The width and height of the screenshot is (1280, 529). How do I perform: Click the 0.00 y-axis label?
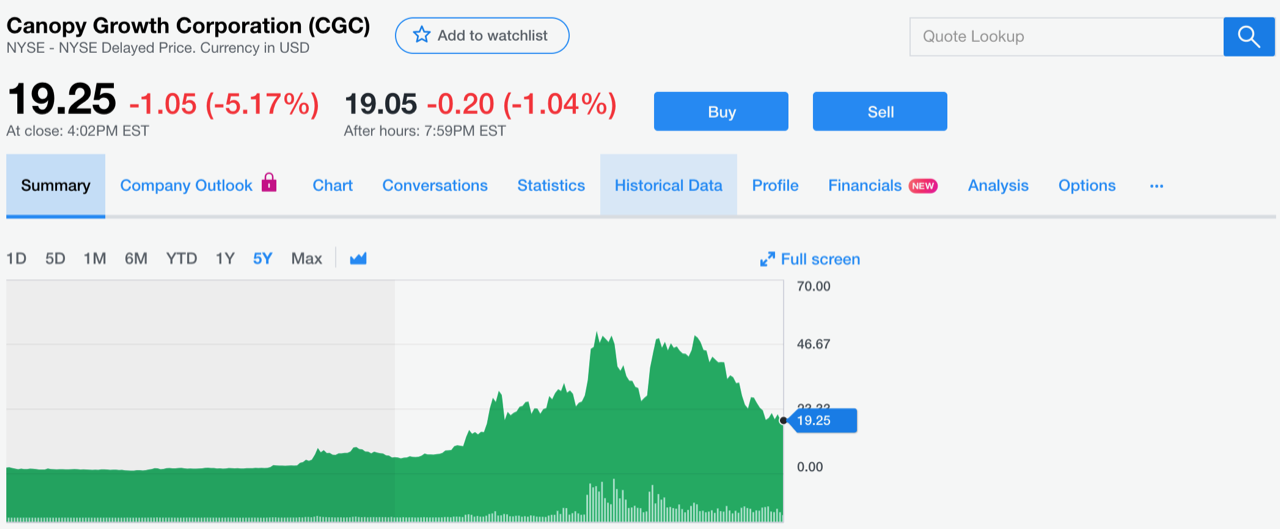[809, 467]
